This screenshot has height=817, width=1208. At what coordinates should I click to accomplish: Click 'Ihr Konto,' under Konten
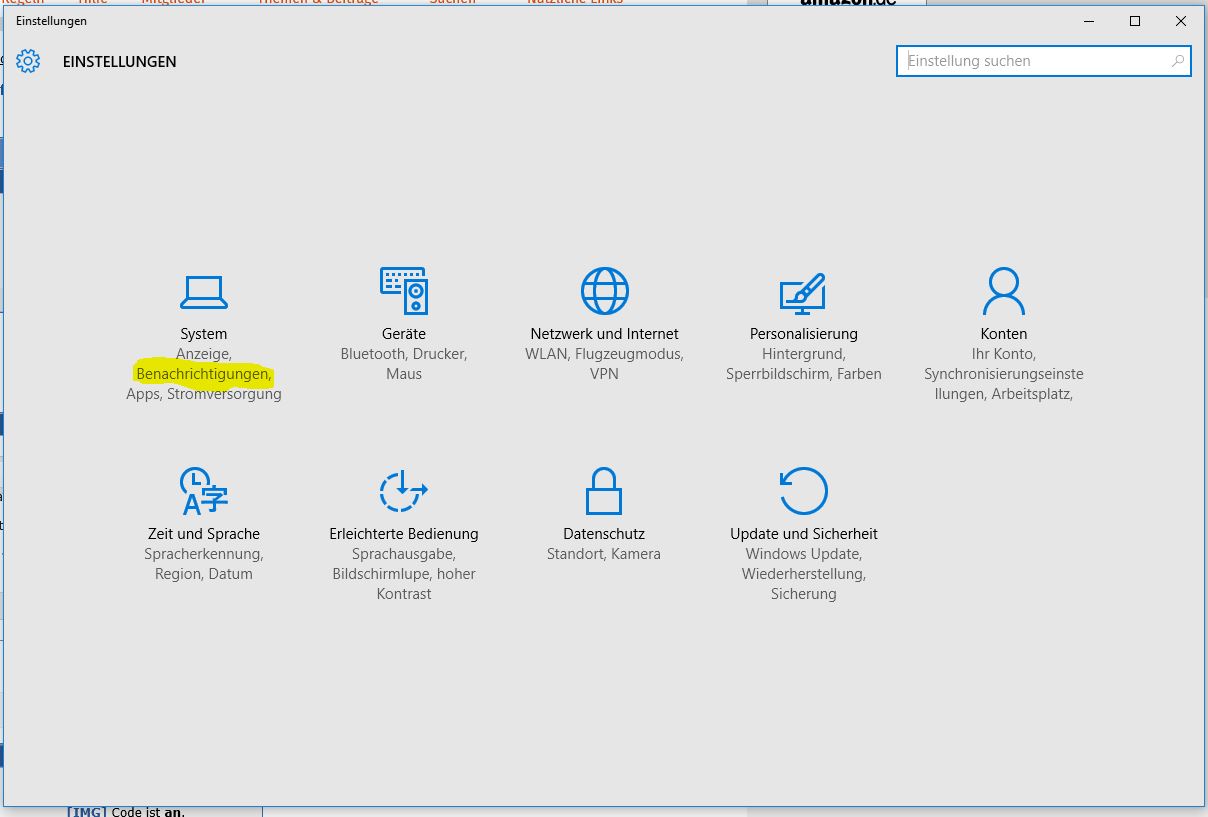point(1004,354)
